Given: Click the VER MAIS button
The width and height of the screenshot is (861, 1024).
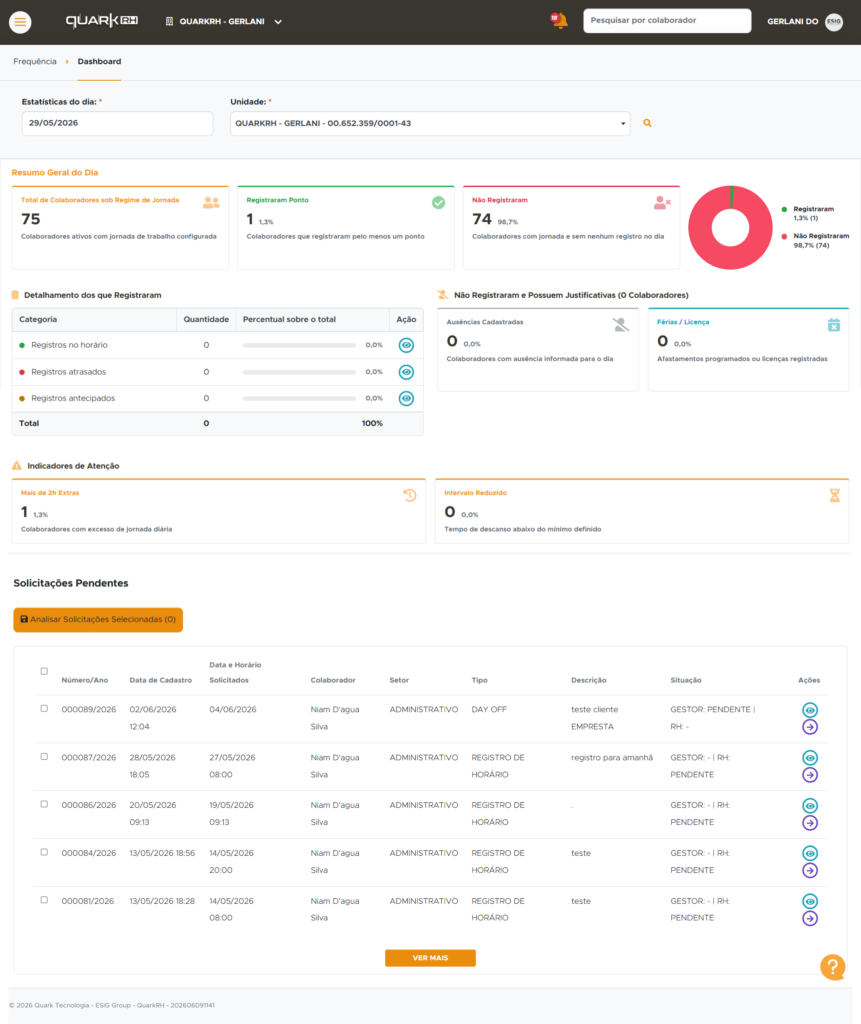Looking at the screenshot, I should click(x=430, y=958).
